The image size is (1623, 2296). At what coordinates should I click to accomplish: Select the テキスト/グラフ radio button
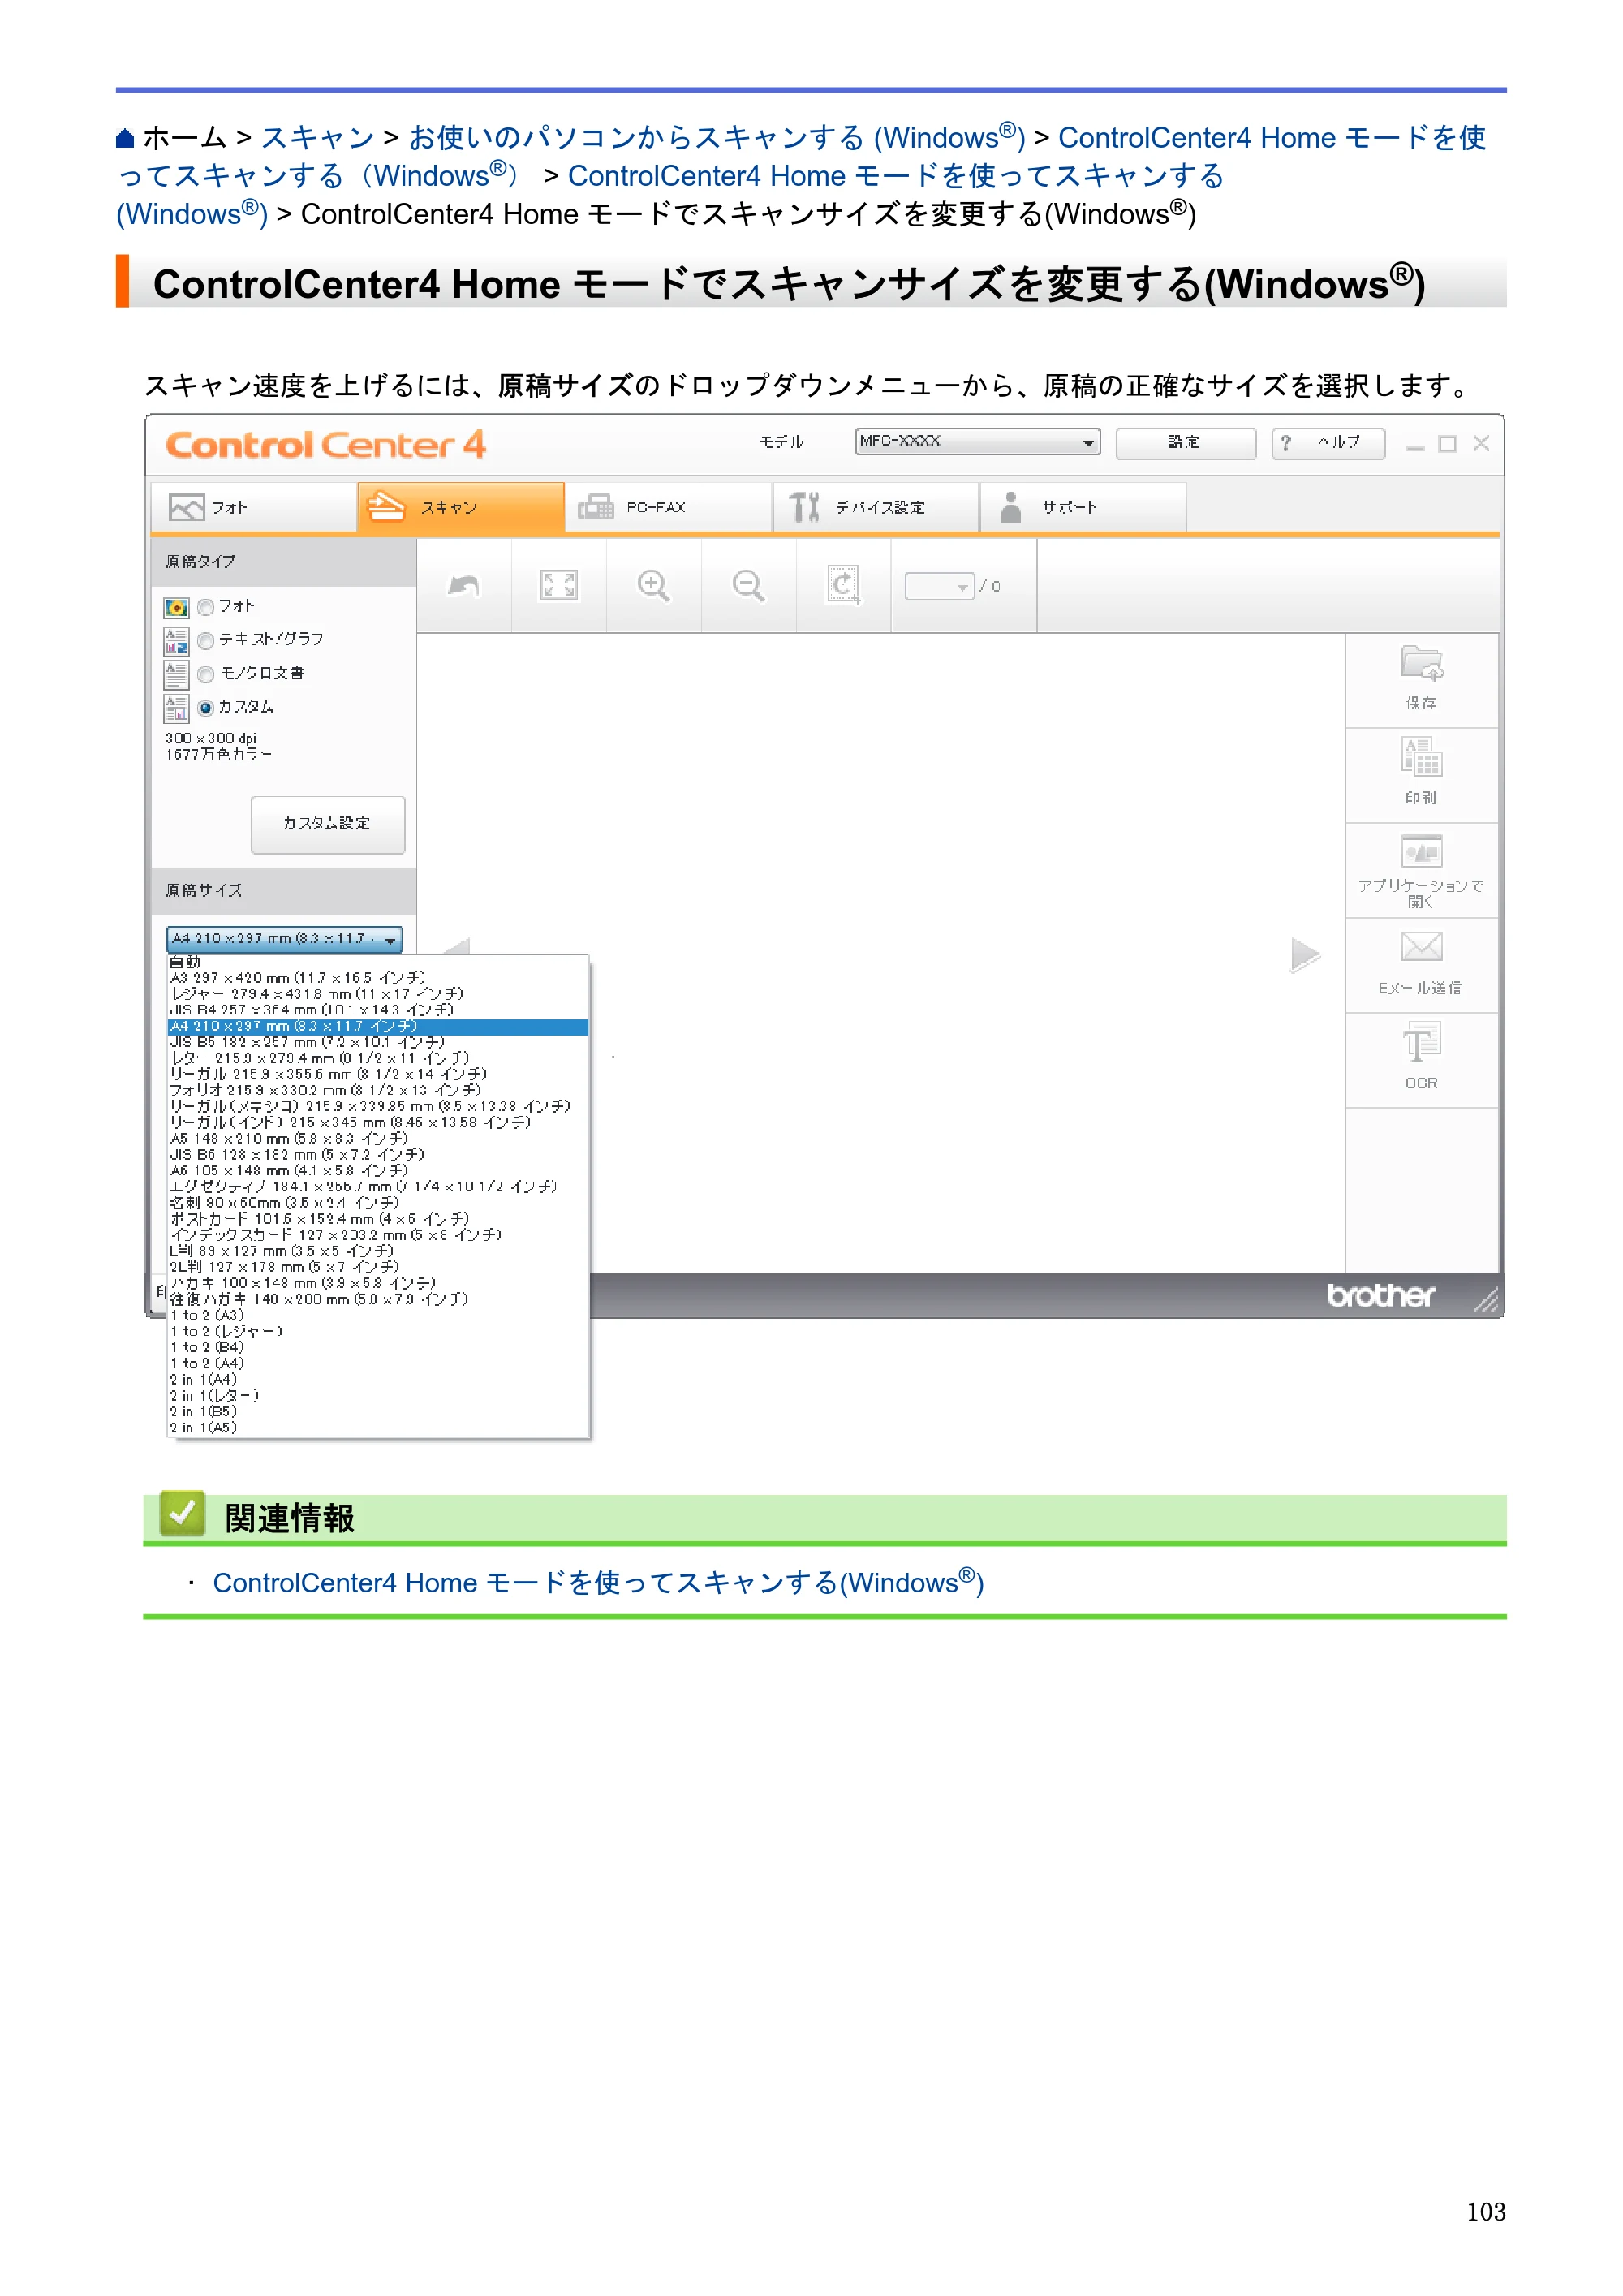[x=206, y=641]
